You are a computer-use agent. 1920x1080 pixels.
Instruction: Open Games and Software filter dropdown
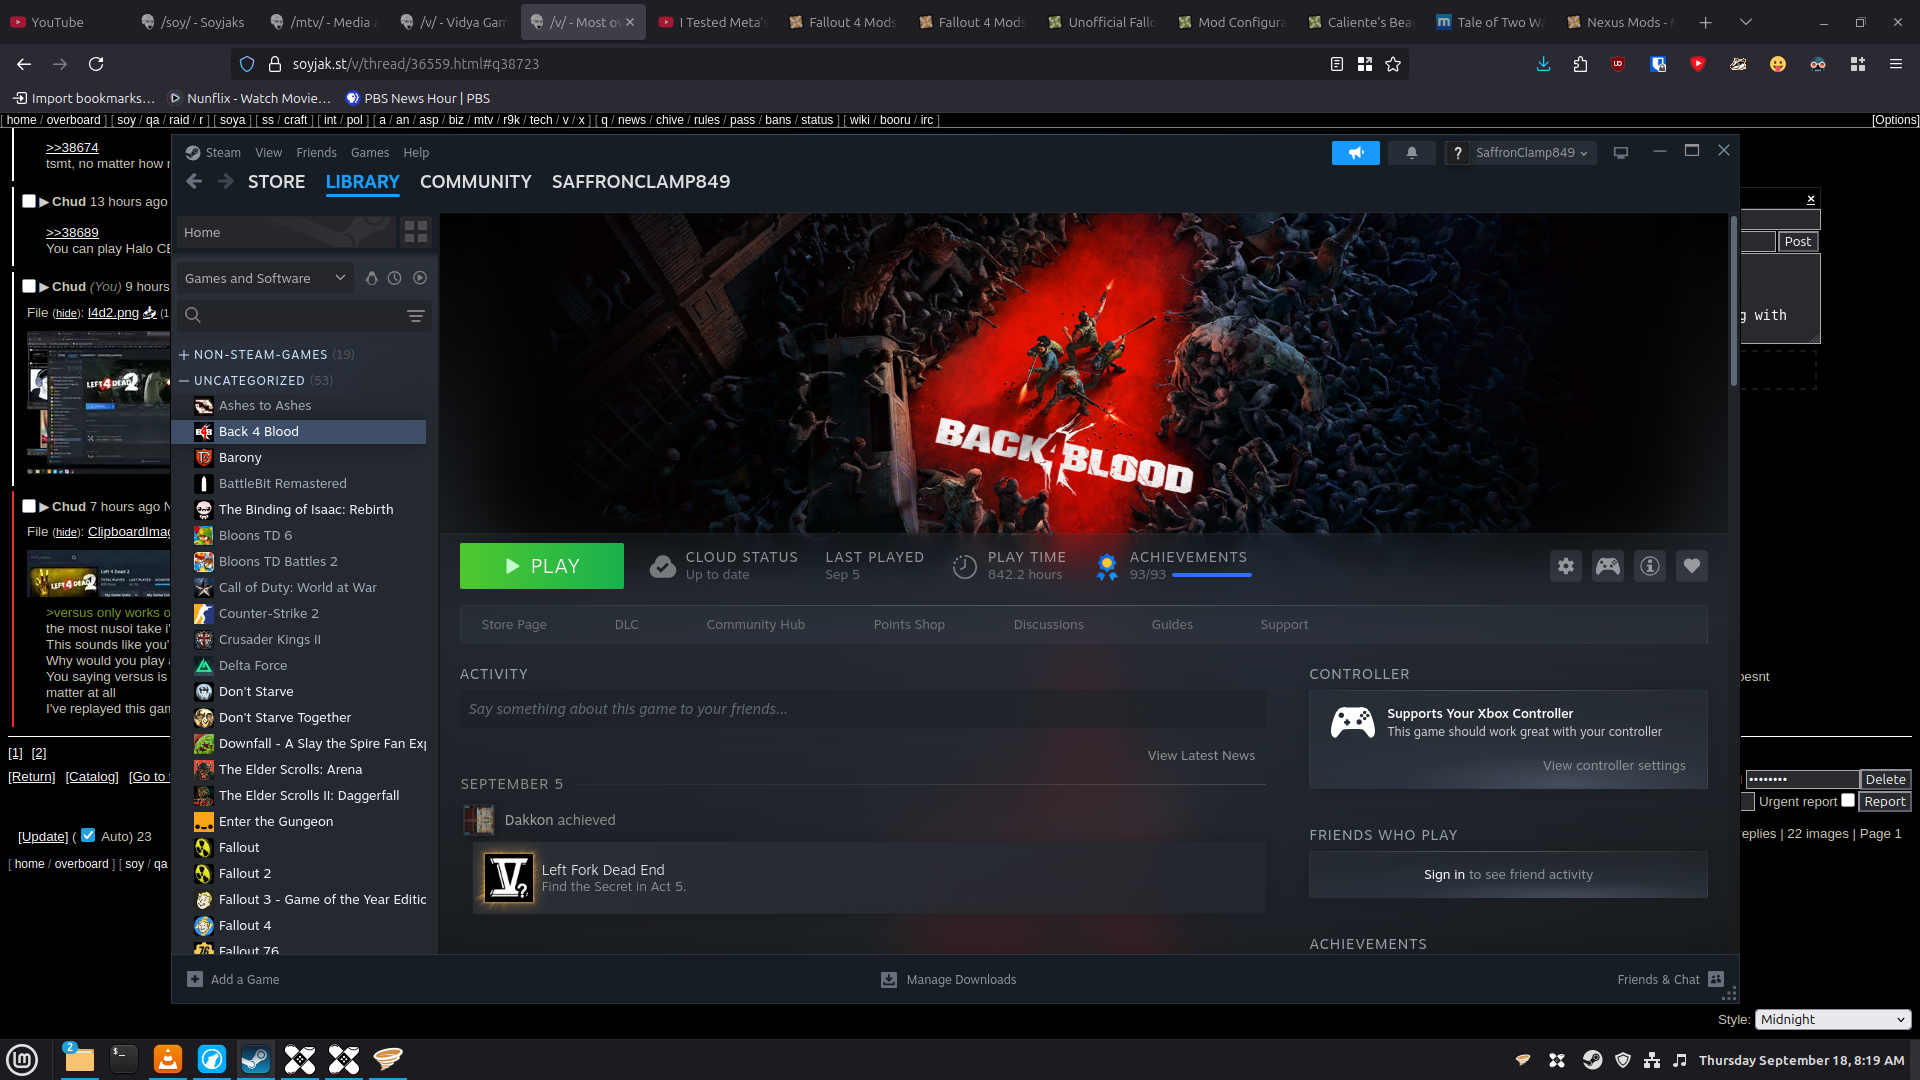pyautogui.click(x=265, y=278)
